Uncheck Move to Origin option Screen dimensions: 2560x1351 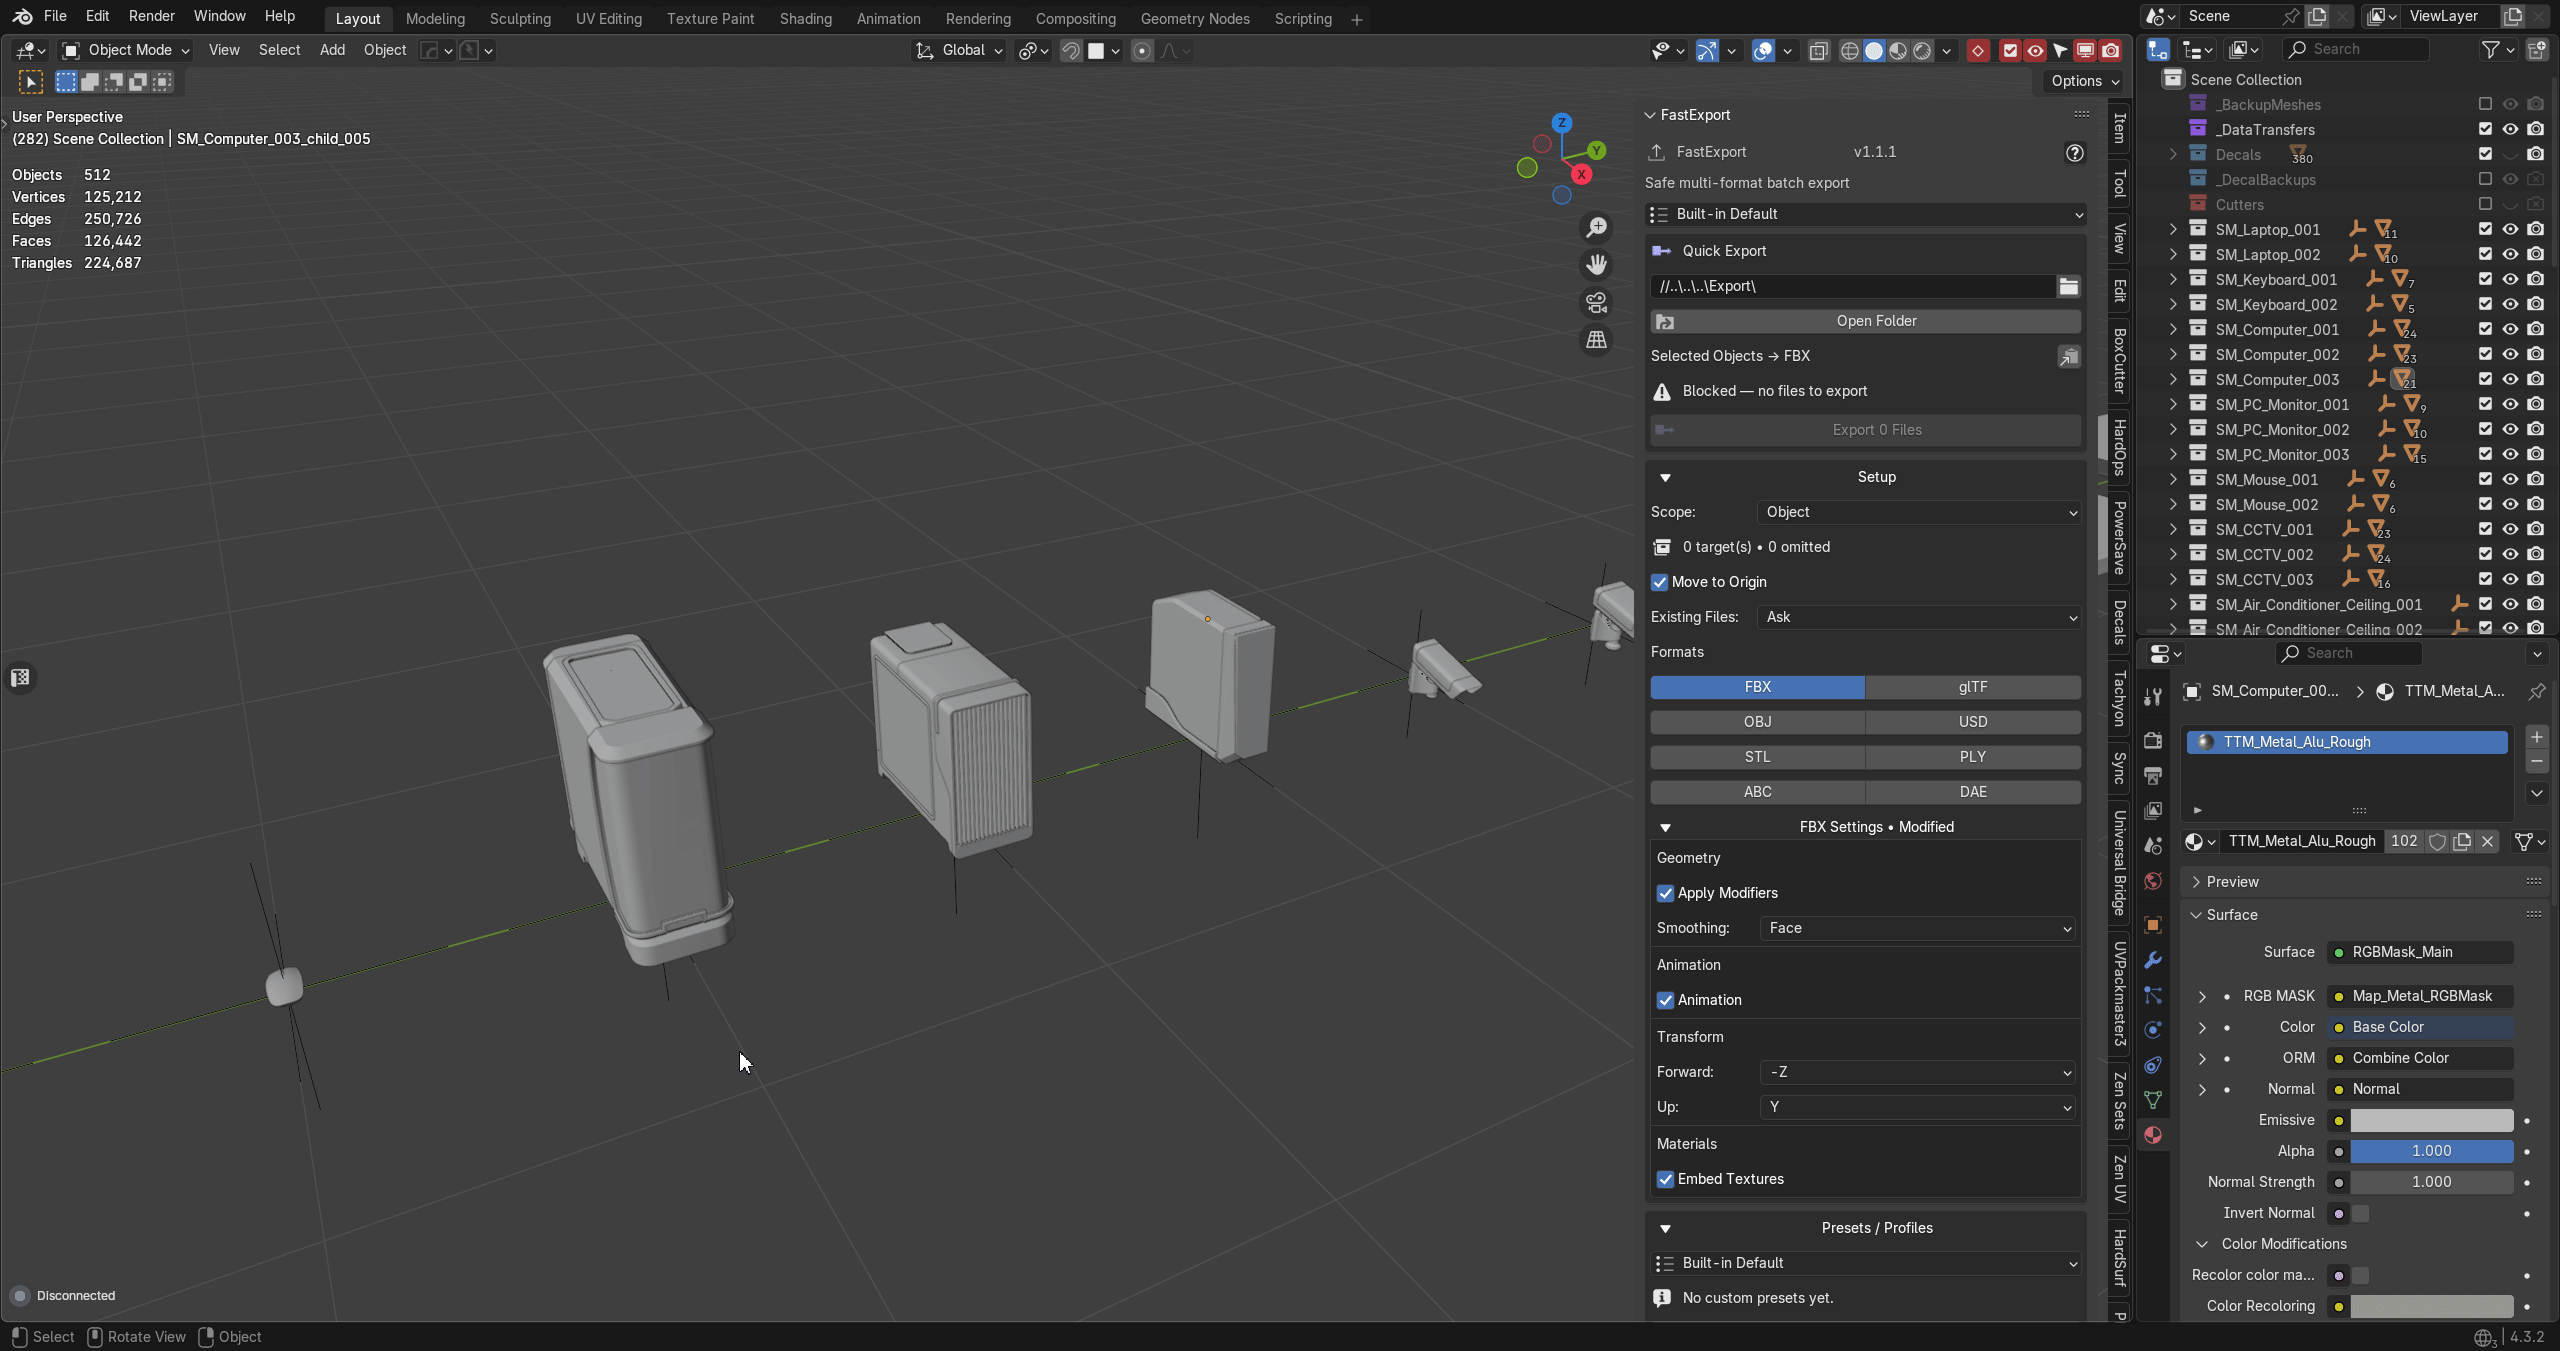coord(1660,582)
